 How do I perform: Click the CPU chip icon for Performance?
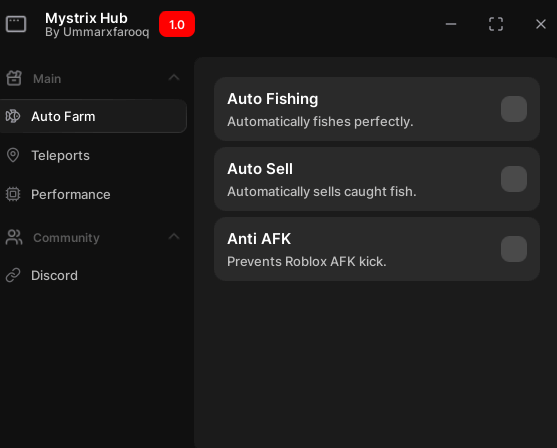pos(13,194)
